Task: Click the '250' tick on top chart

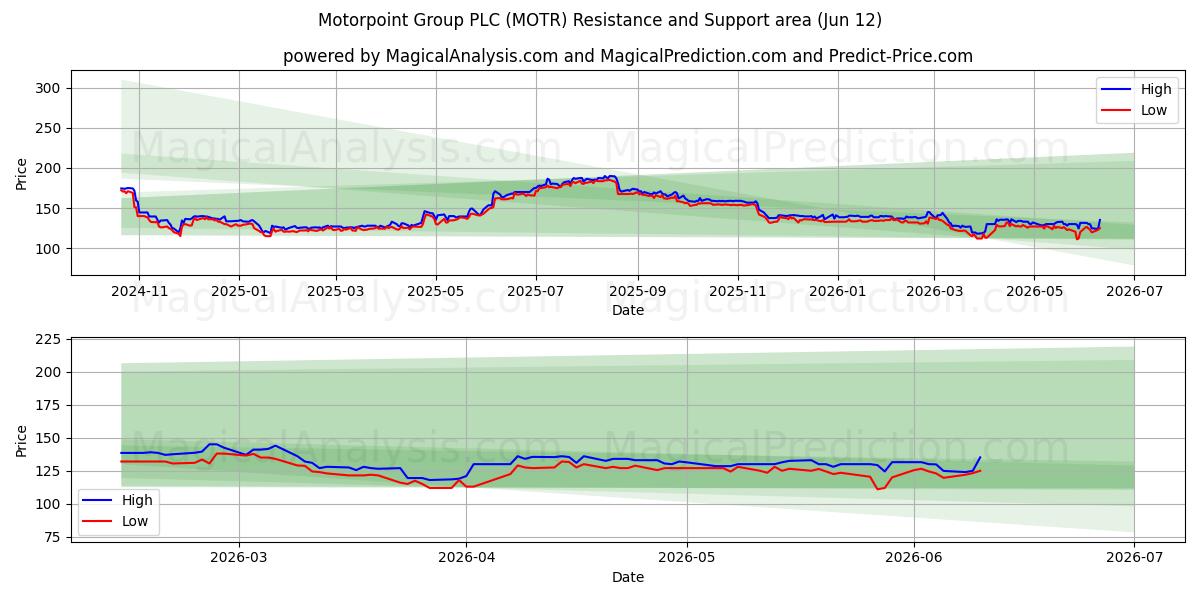Action: pyautogui.click(x=49, y=128)
